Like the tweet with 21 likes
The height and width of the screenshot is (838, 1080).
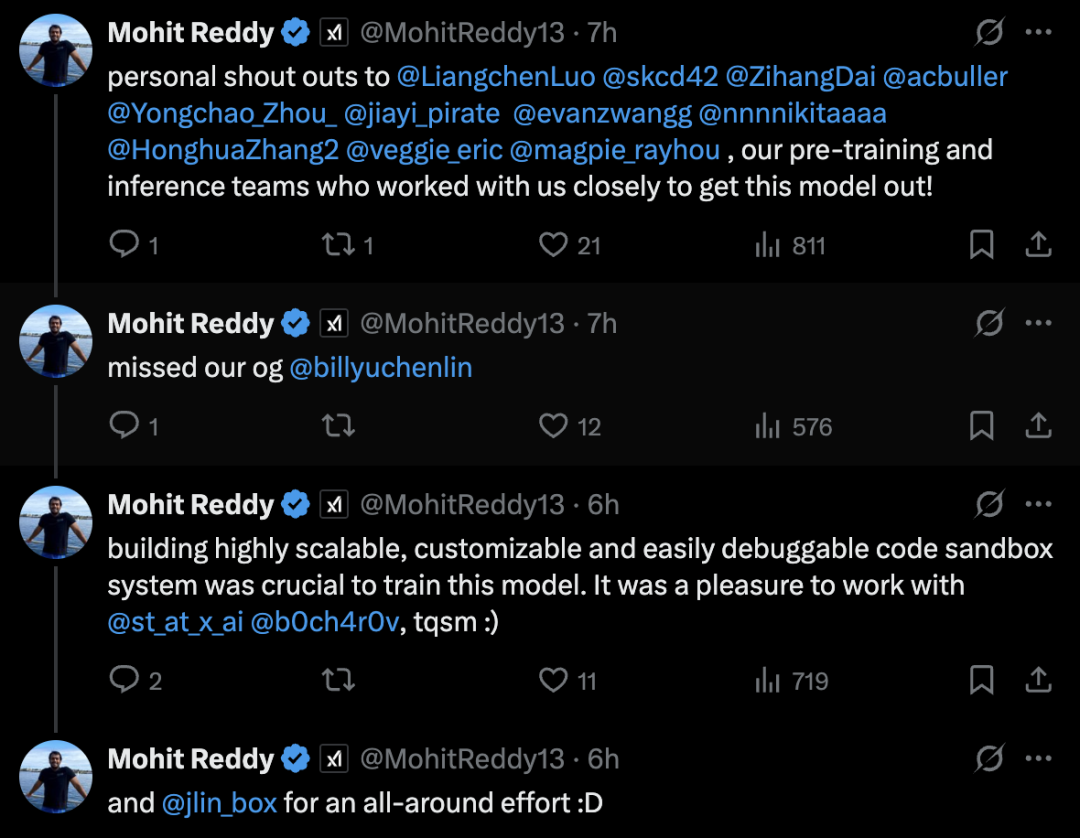[553, 244]
